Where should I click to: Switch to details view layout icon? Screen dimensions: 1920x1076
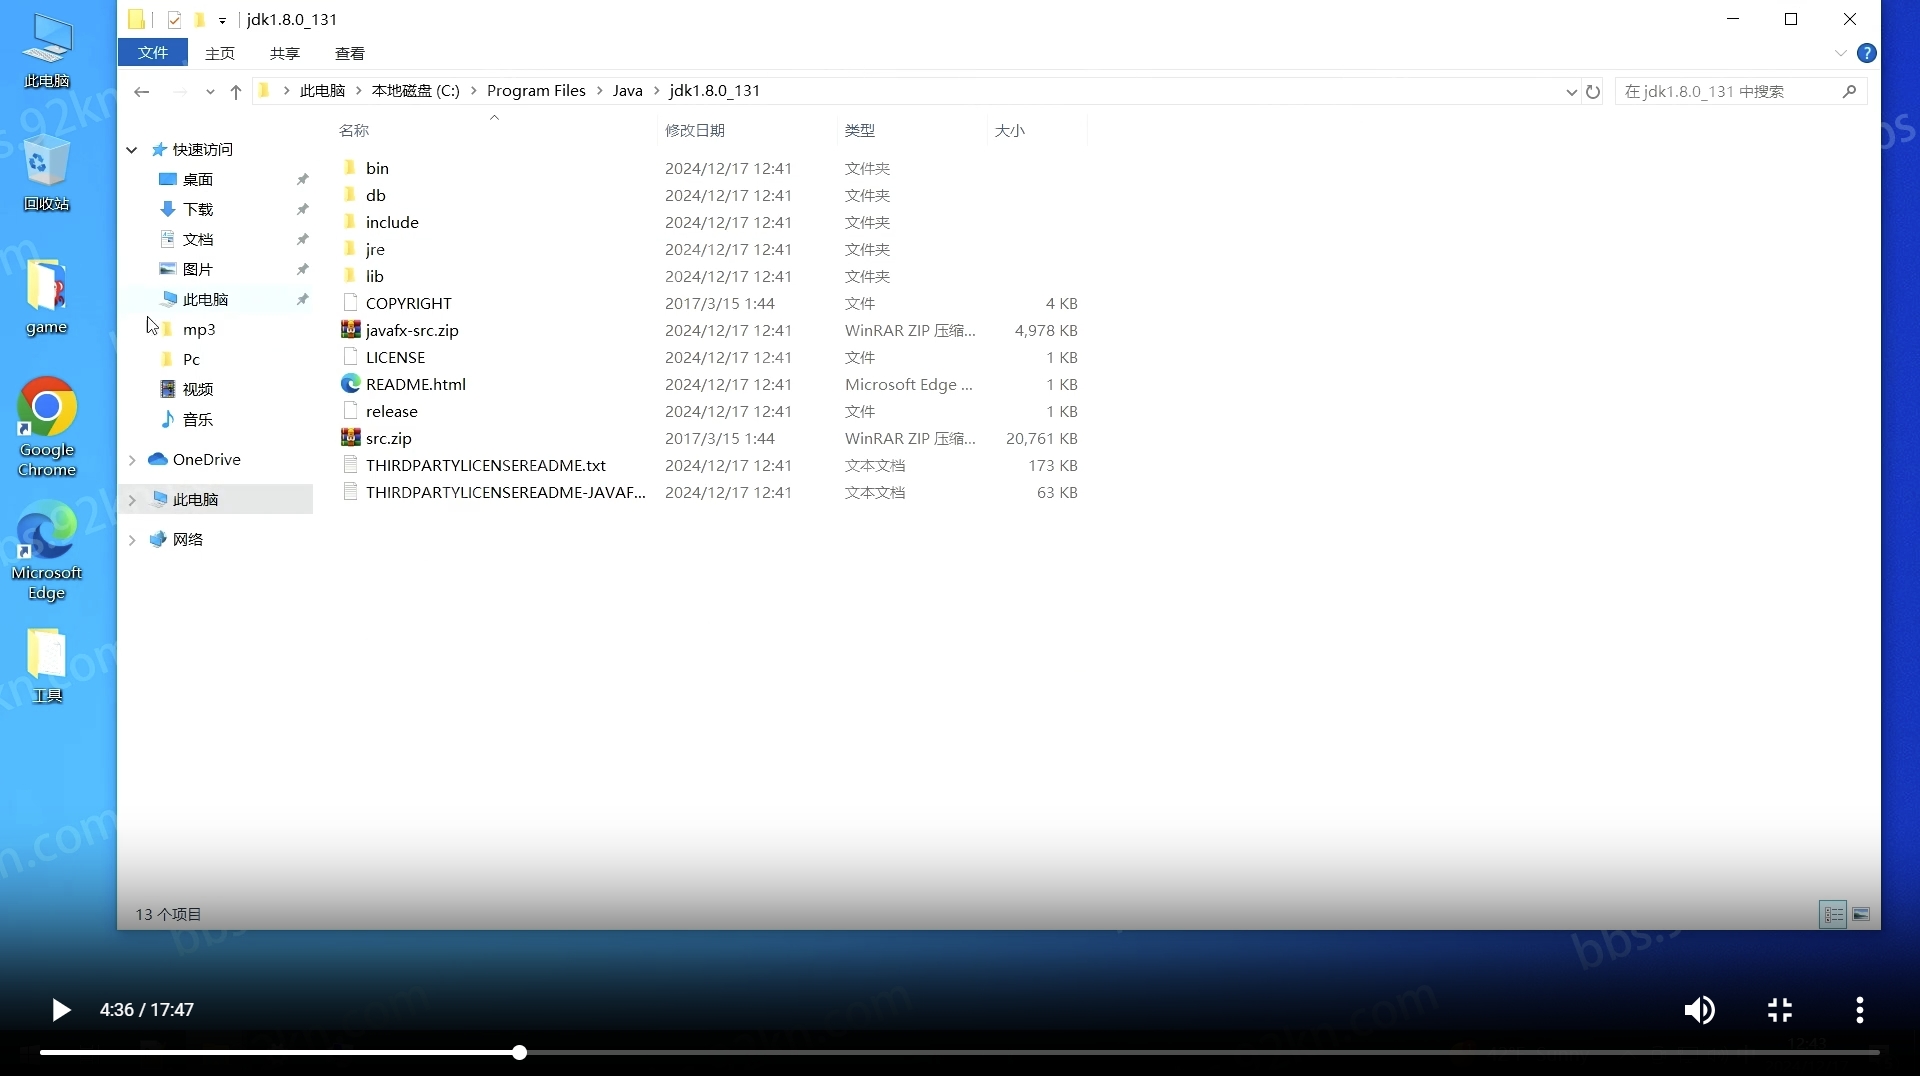click(x=1833, y=914)
